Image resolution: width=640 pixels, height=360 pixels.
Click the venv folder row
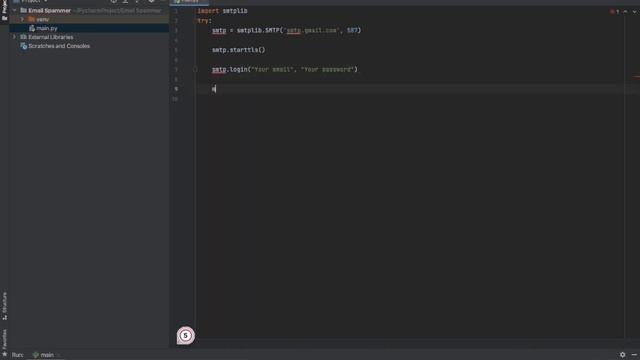pos(89,19)
